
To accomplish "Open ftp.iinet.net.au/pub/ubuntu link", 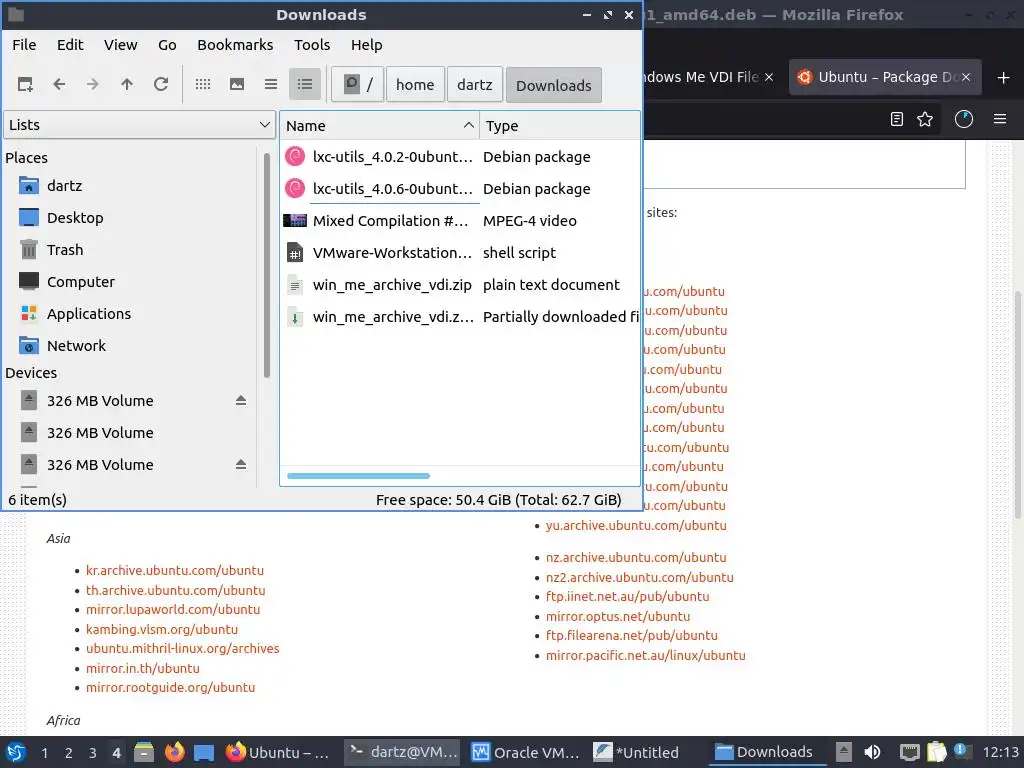I will pyautogui.click(x=628, y=596).
